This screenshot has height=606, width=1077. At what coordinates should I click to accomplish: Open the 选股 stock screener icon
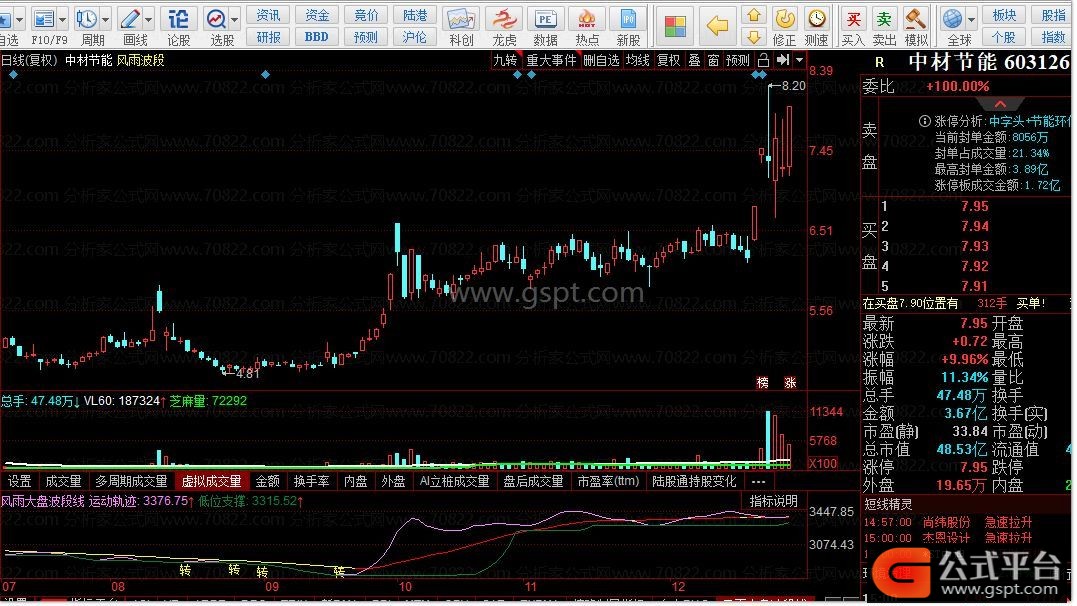coord(216,19)
